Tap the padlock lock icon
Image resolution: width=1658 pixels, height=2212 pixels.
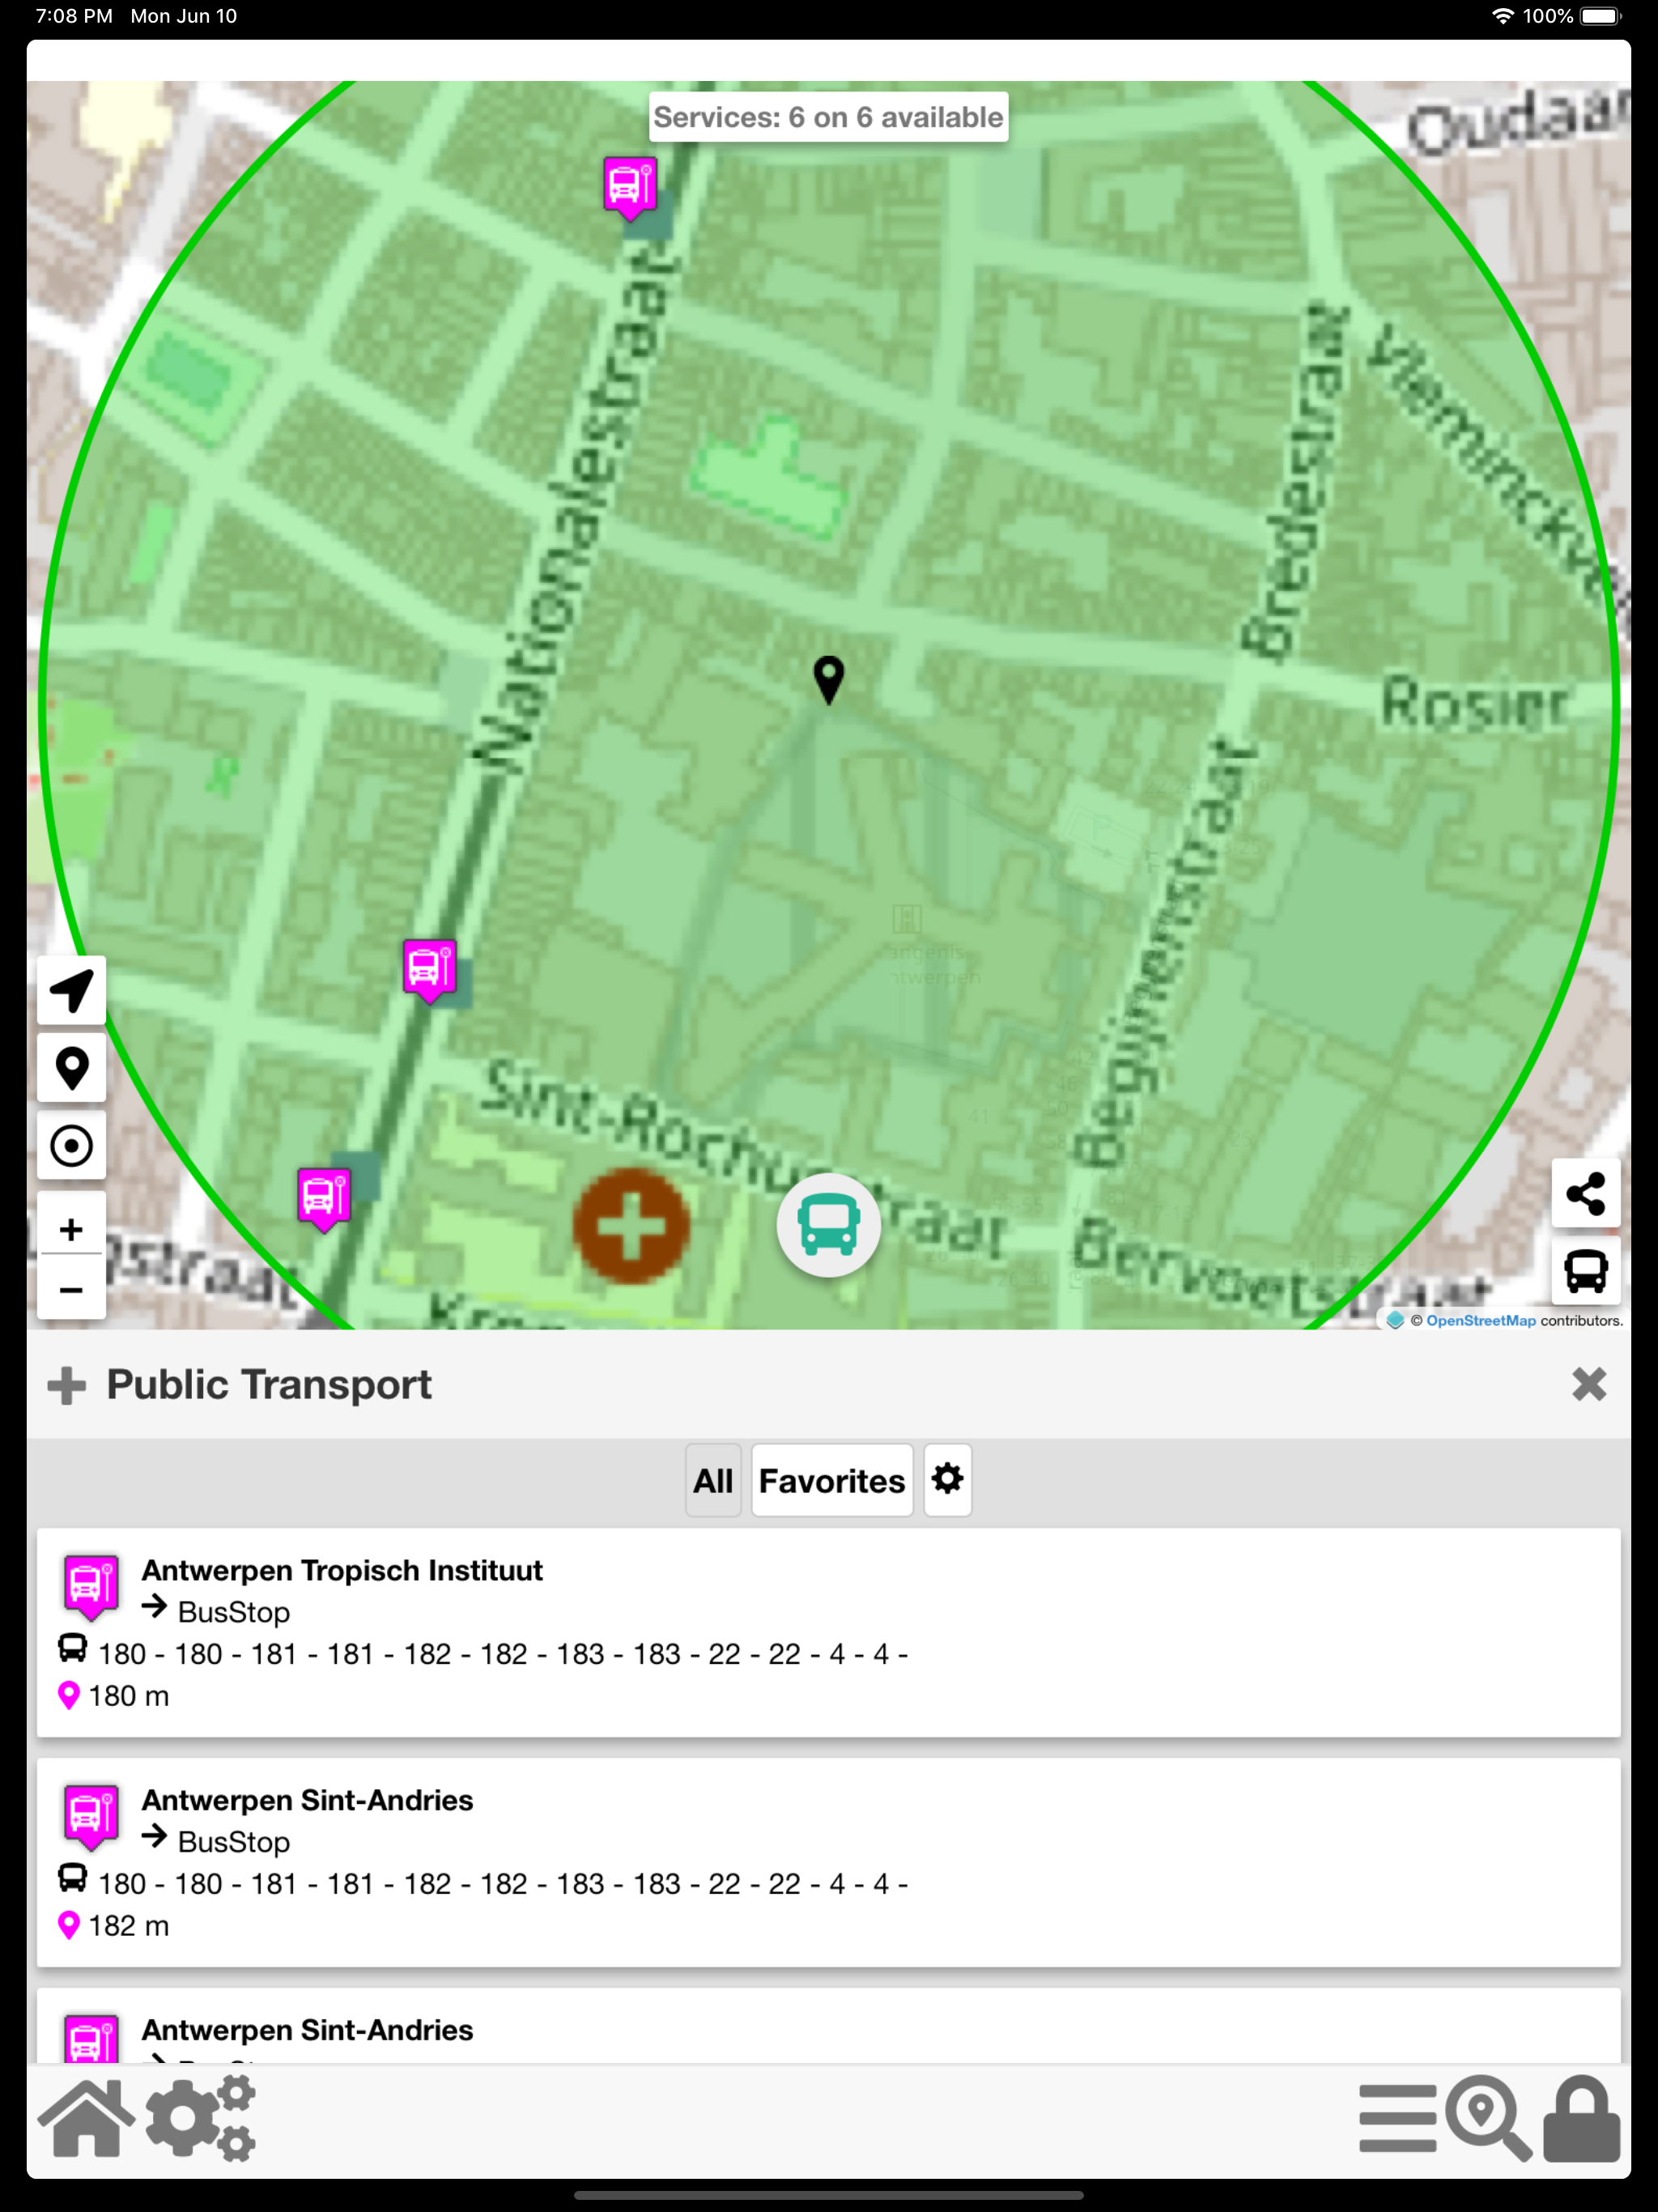point(1581,2118)
